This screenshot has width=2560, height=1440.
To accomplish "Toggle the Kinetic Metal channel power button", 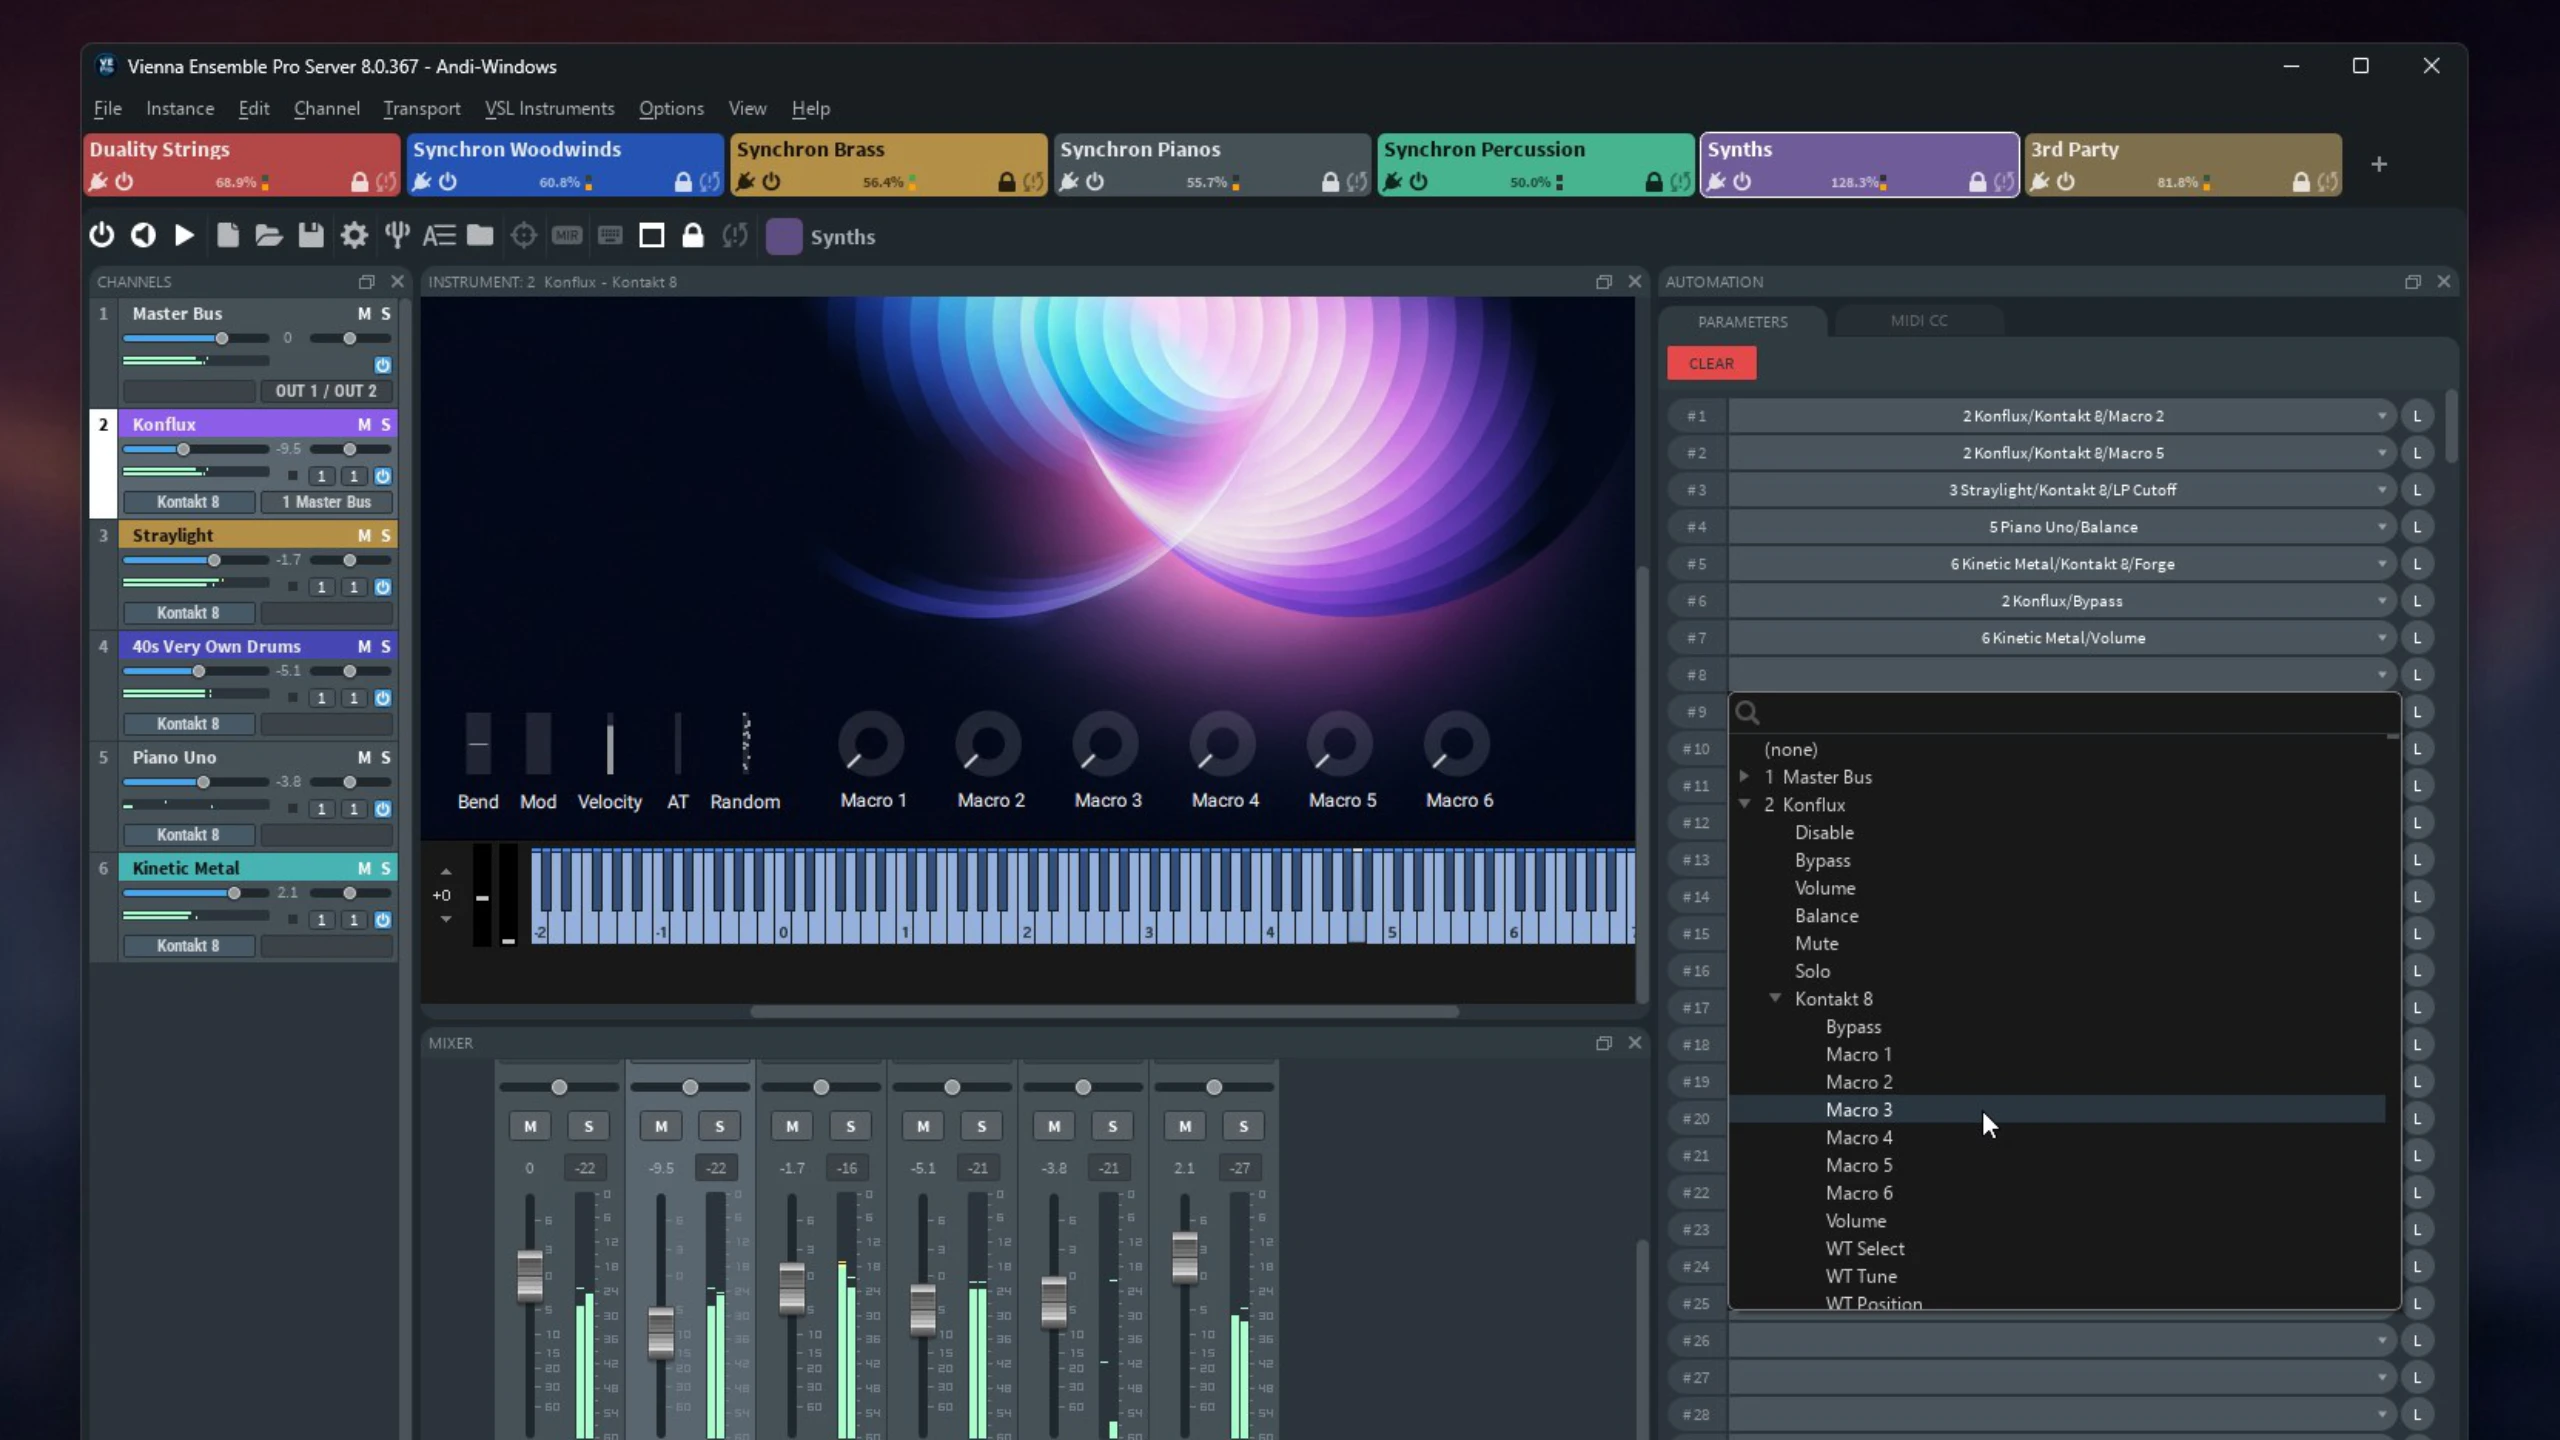I will click(383, 920).
